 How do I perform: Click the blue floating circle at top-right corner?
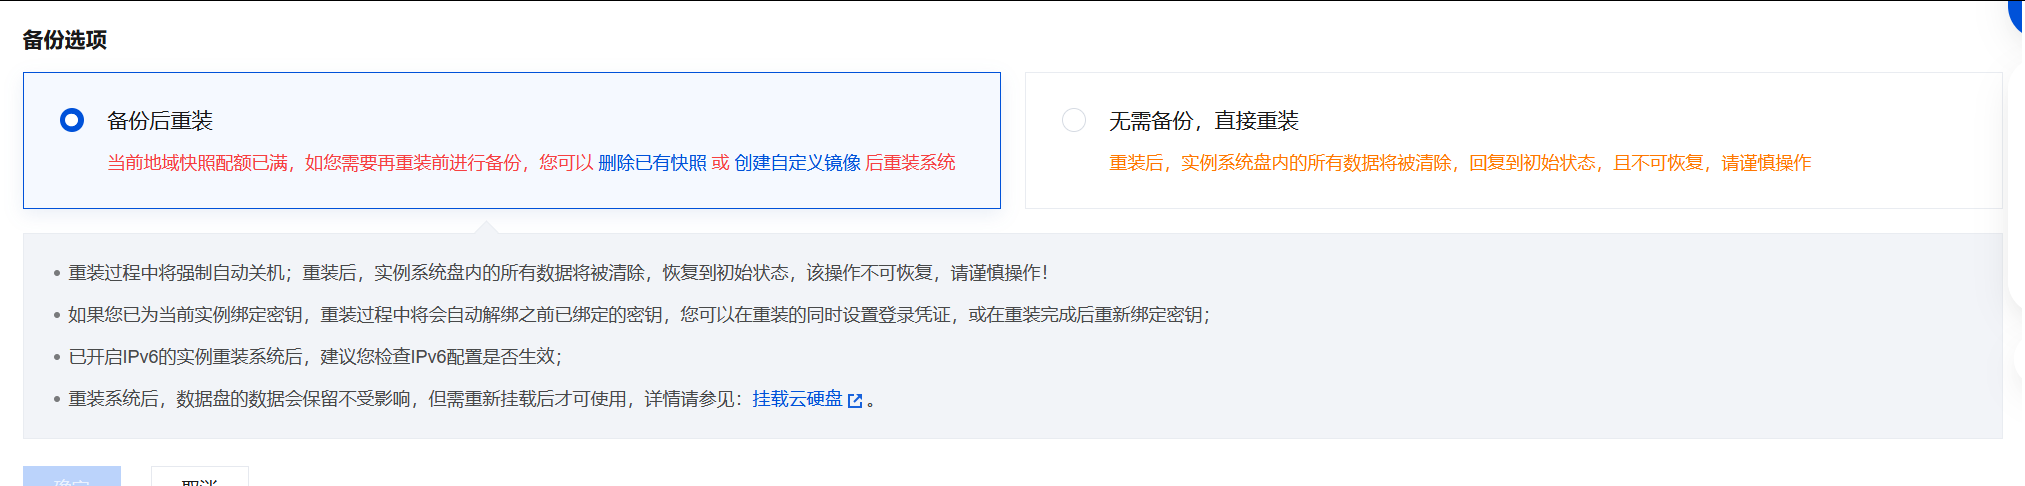(2016, 12)
